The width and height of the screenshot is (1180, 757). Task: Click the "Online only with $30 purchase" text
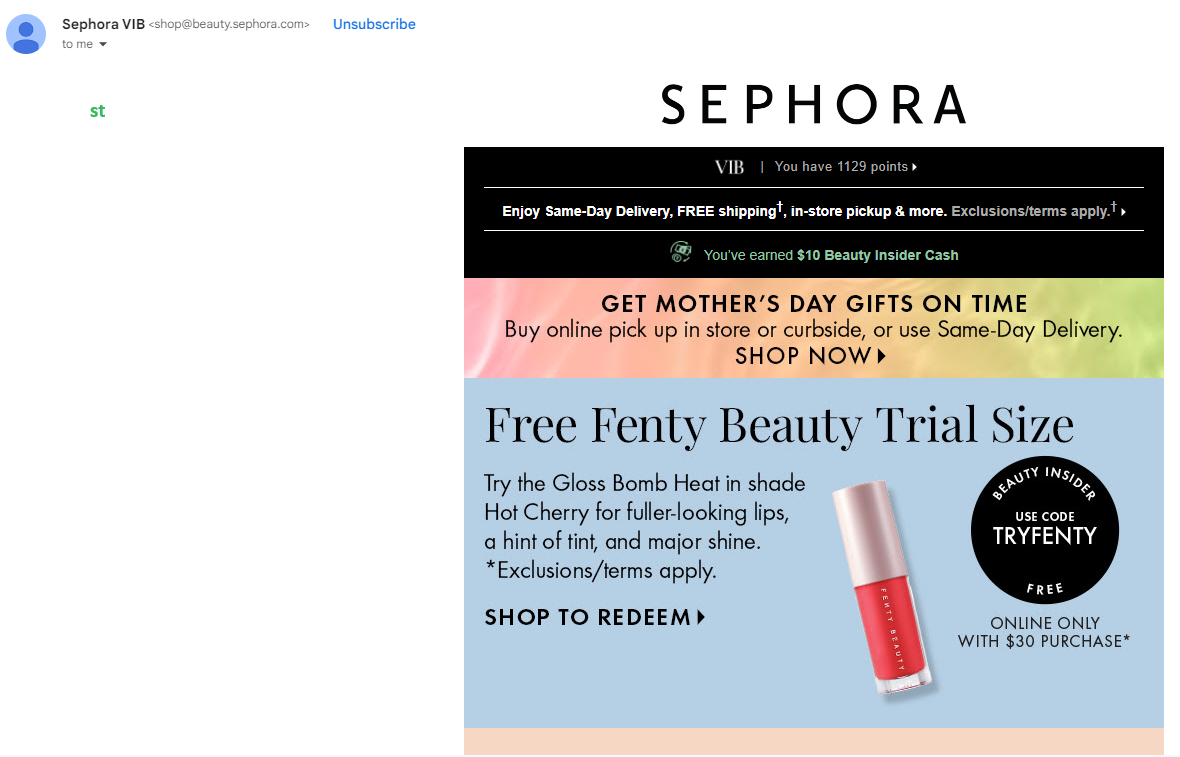tap(1044, 632)
